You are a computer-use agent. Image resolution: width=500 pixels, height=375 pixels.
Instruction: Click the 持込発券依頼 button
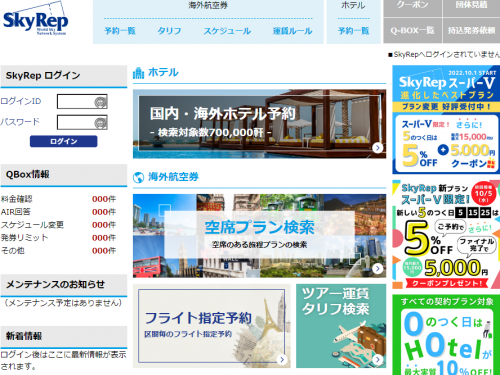(x=471, y=30)
